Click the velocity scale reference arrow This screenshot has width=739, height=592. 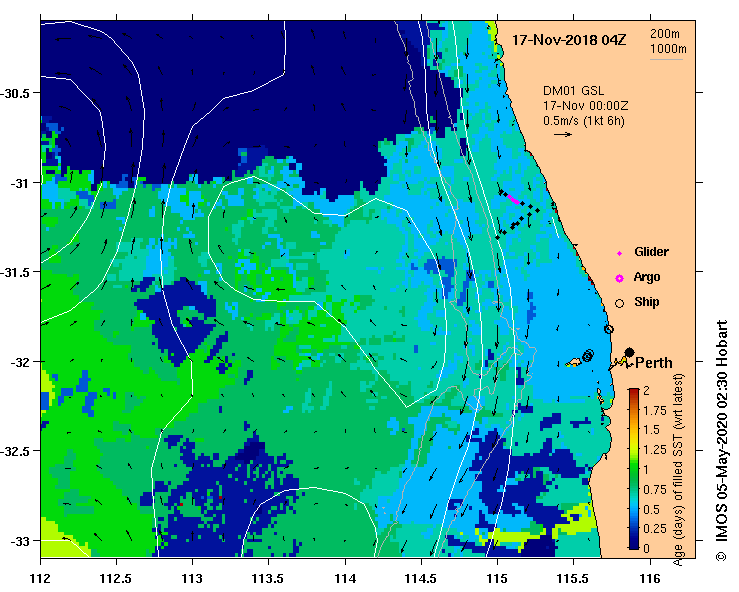(563, 134)
